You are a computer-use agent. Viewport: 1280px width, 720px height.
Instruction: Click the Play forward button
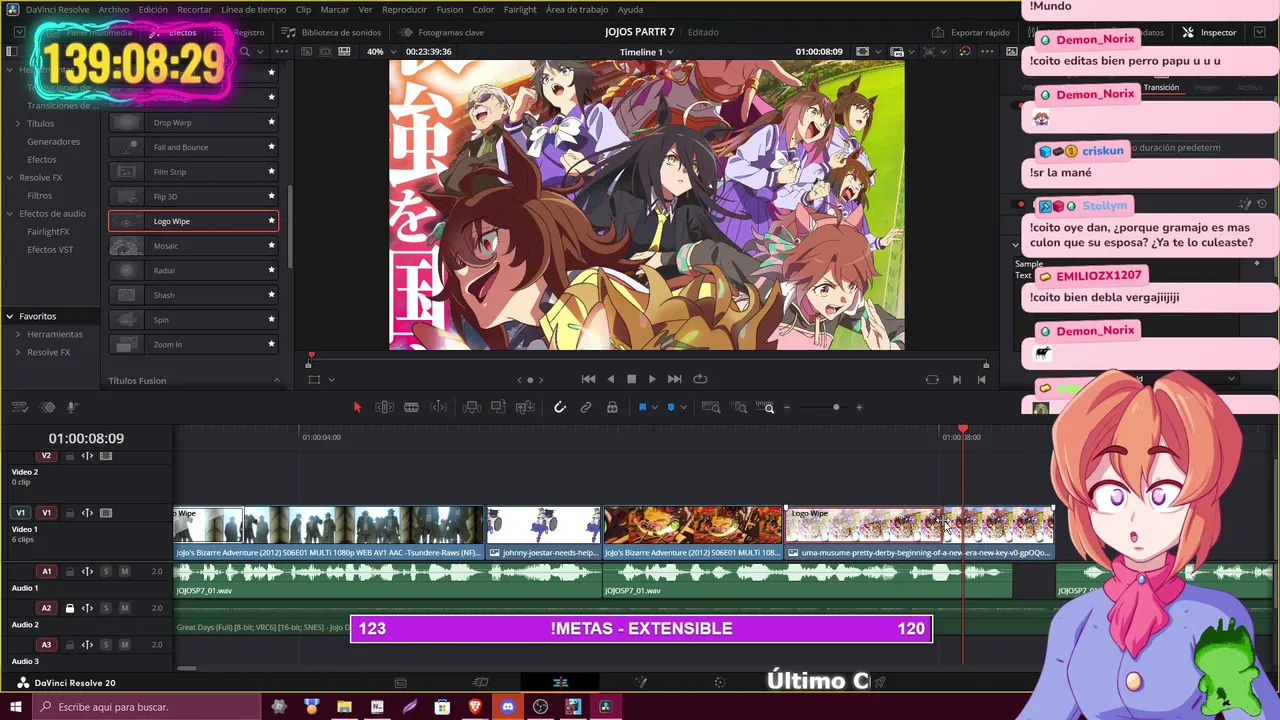tap(652, 379)
